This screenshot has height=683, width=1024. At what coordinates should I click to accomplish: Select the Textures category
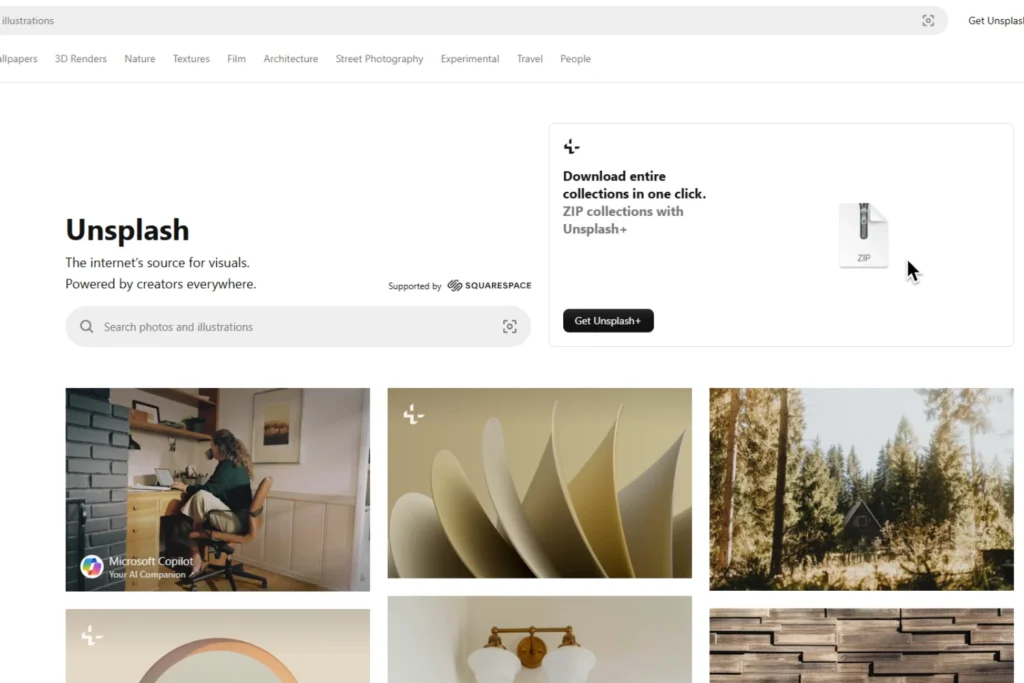point(191,59)
